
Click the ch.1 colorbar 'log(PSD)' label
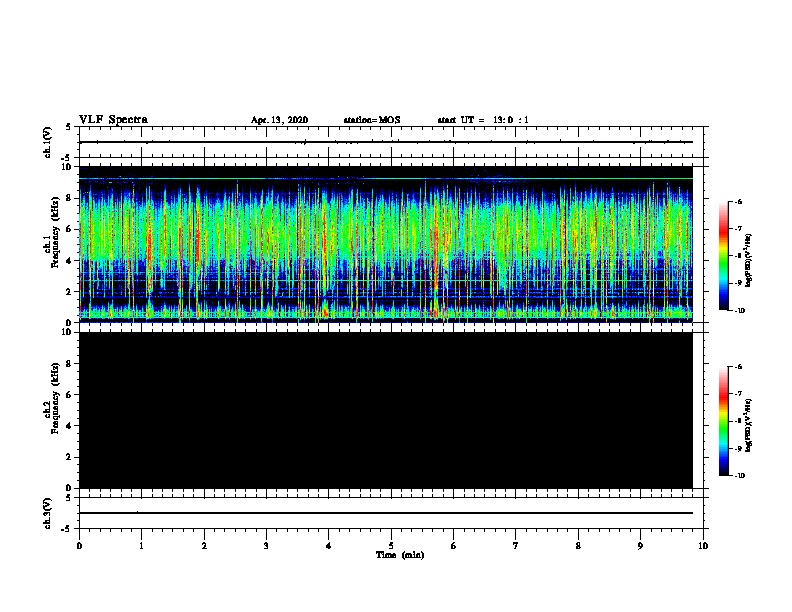[748, 261]
